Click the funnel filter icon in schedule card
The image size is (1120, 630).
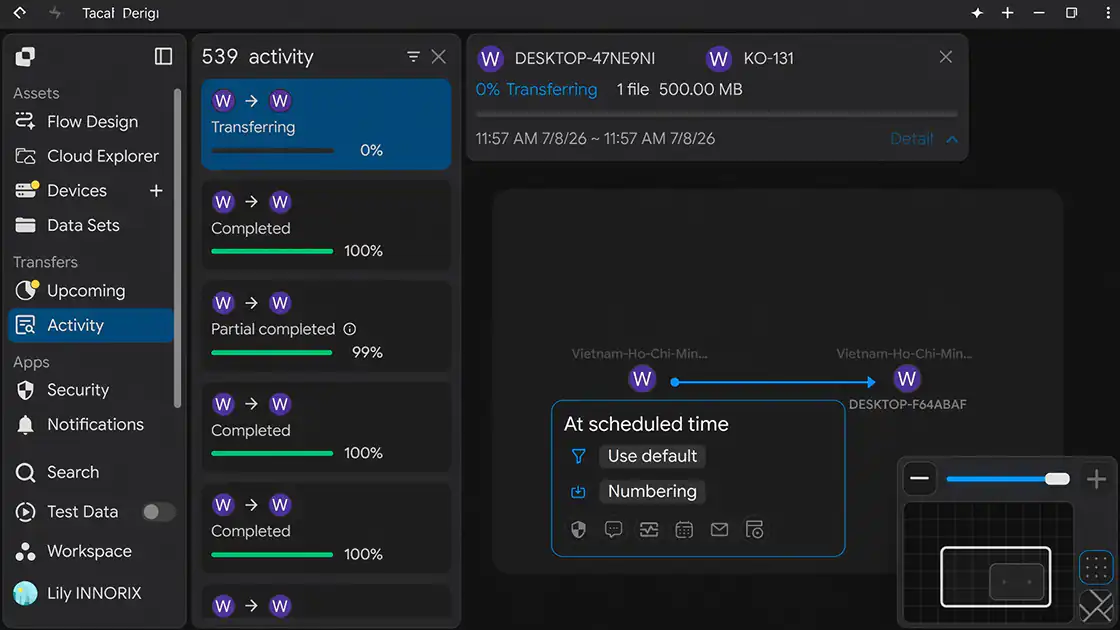[x=579, y=456]
